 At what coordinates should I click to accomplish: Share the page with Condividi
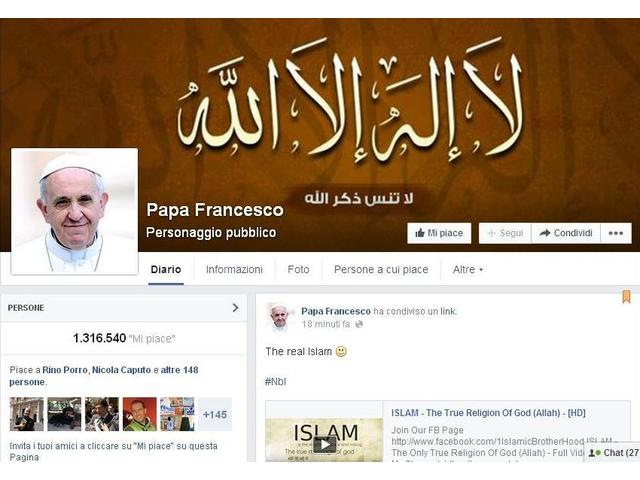566,233
